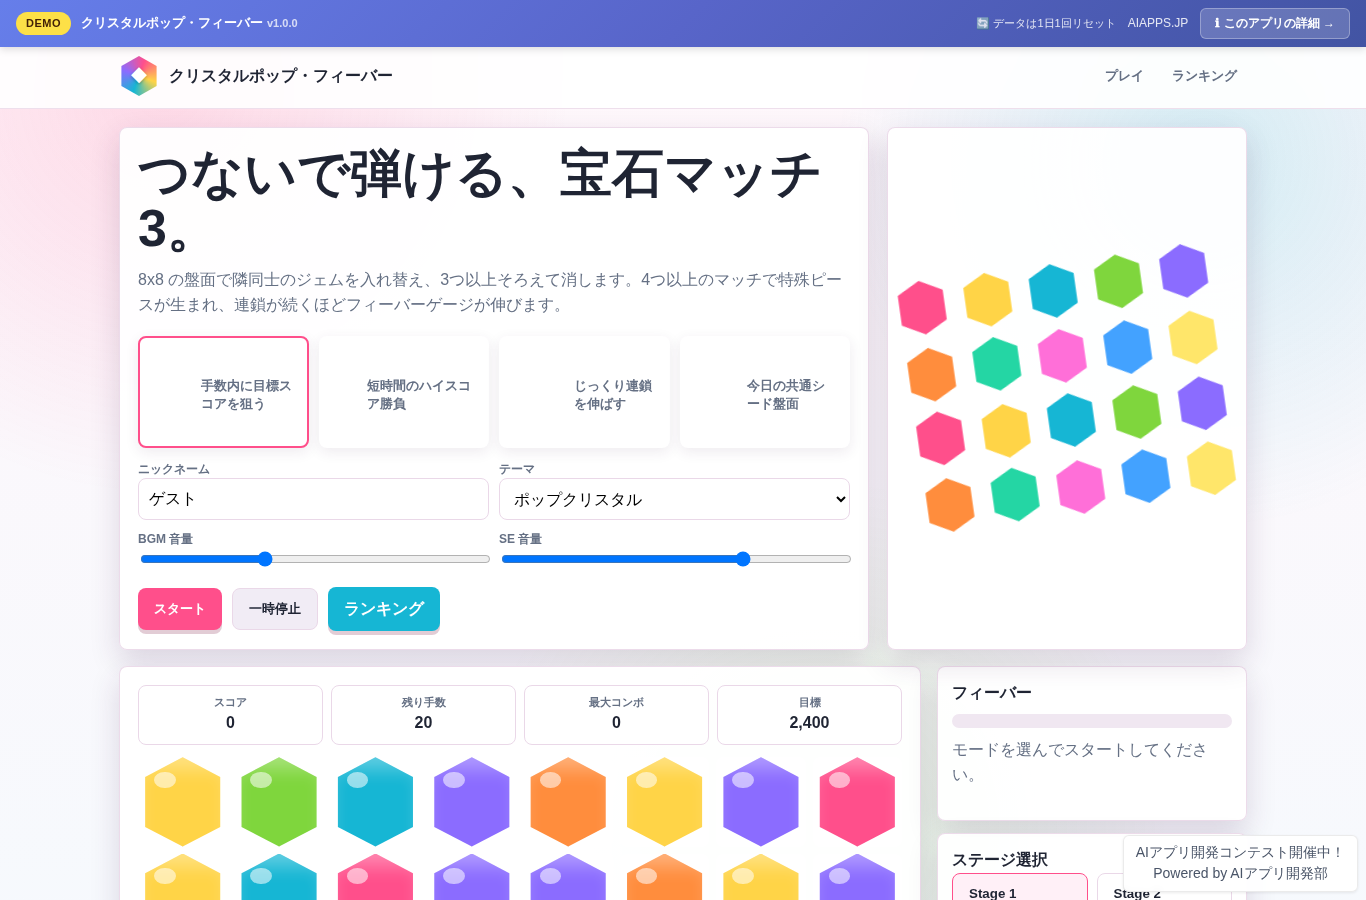Screen dimensions: 1366x900
Task: Pick the じっくり連鎖を伸ばす mode card
Action: [x=584, y=392]
